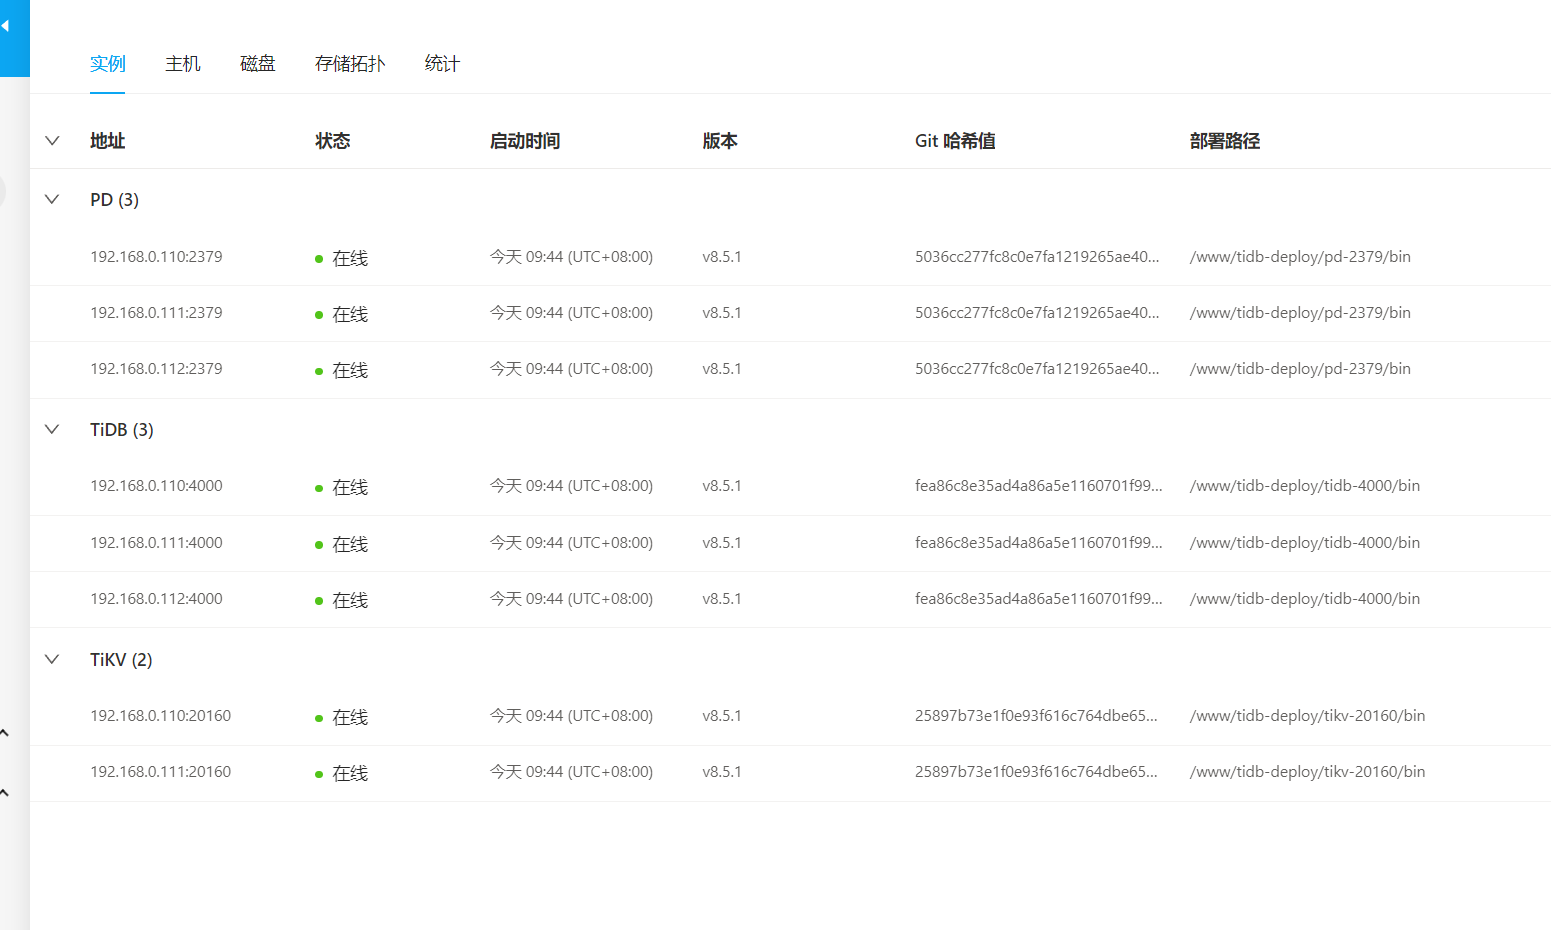This screenshot has height=930, width=1551.
Task: Click the blue sidebar collapse arrow
Action: click(x=6, y=26)
